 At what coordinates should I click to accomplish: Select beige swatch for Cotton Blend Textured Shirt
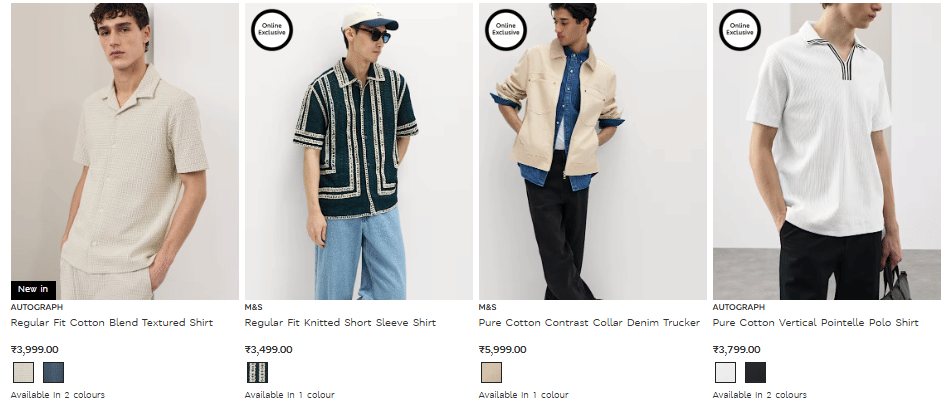tap(24, 372)
